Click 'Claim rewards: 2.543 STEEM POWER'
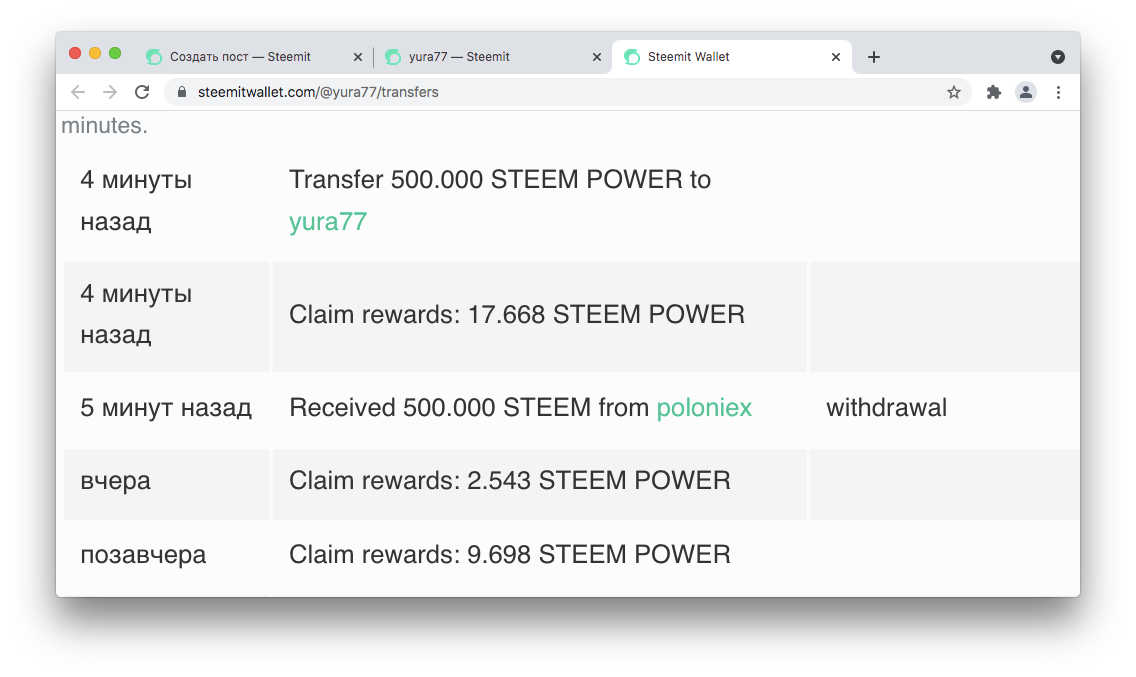The height and width of the screenshot is (677, 1136). pos(509,481)
